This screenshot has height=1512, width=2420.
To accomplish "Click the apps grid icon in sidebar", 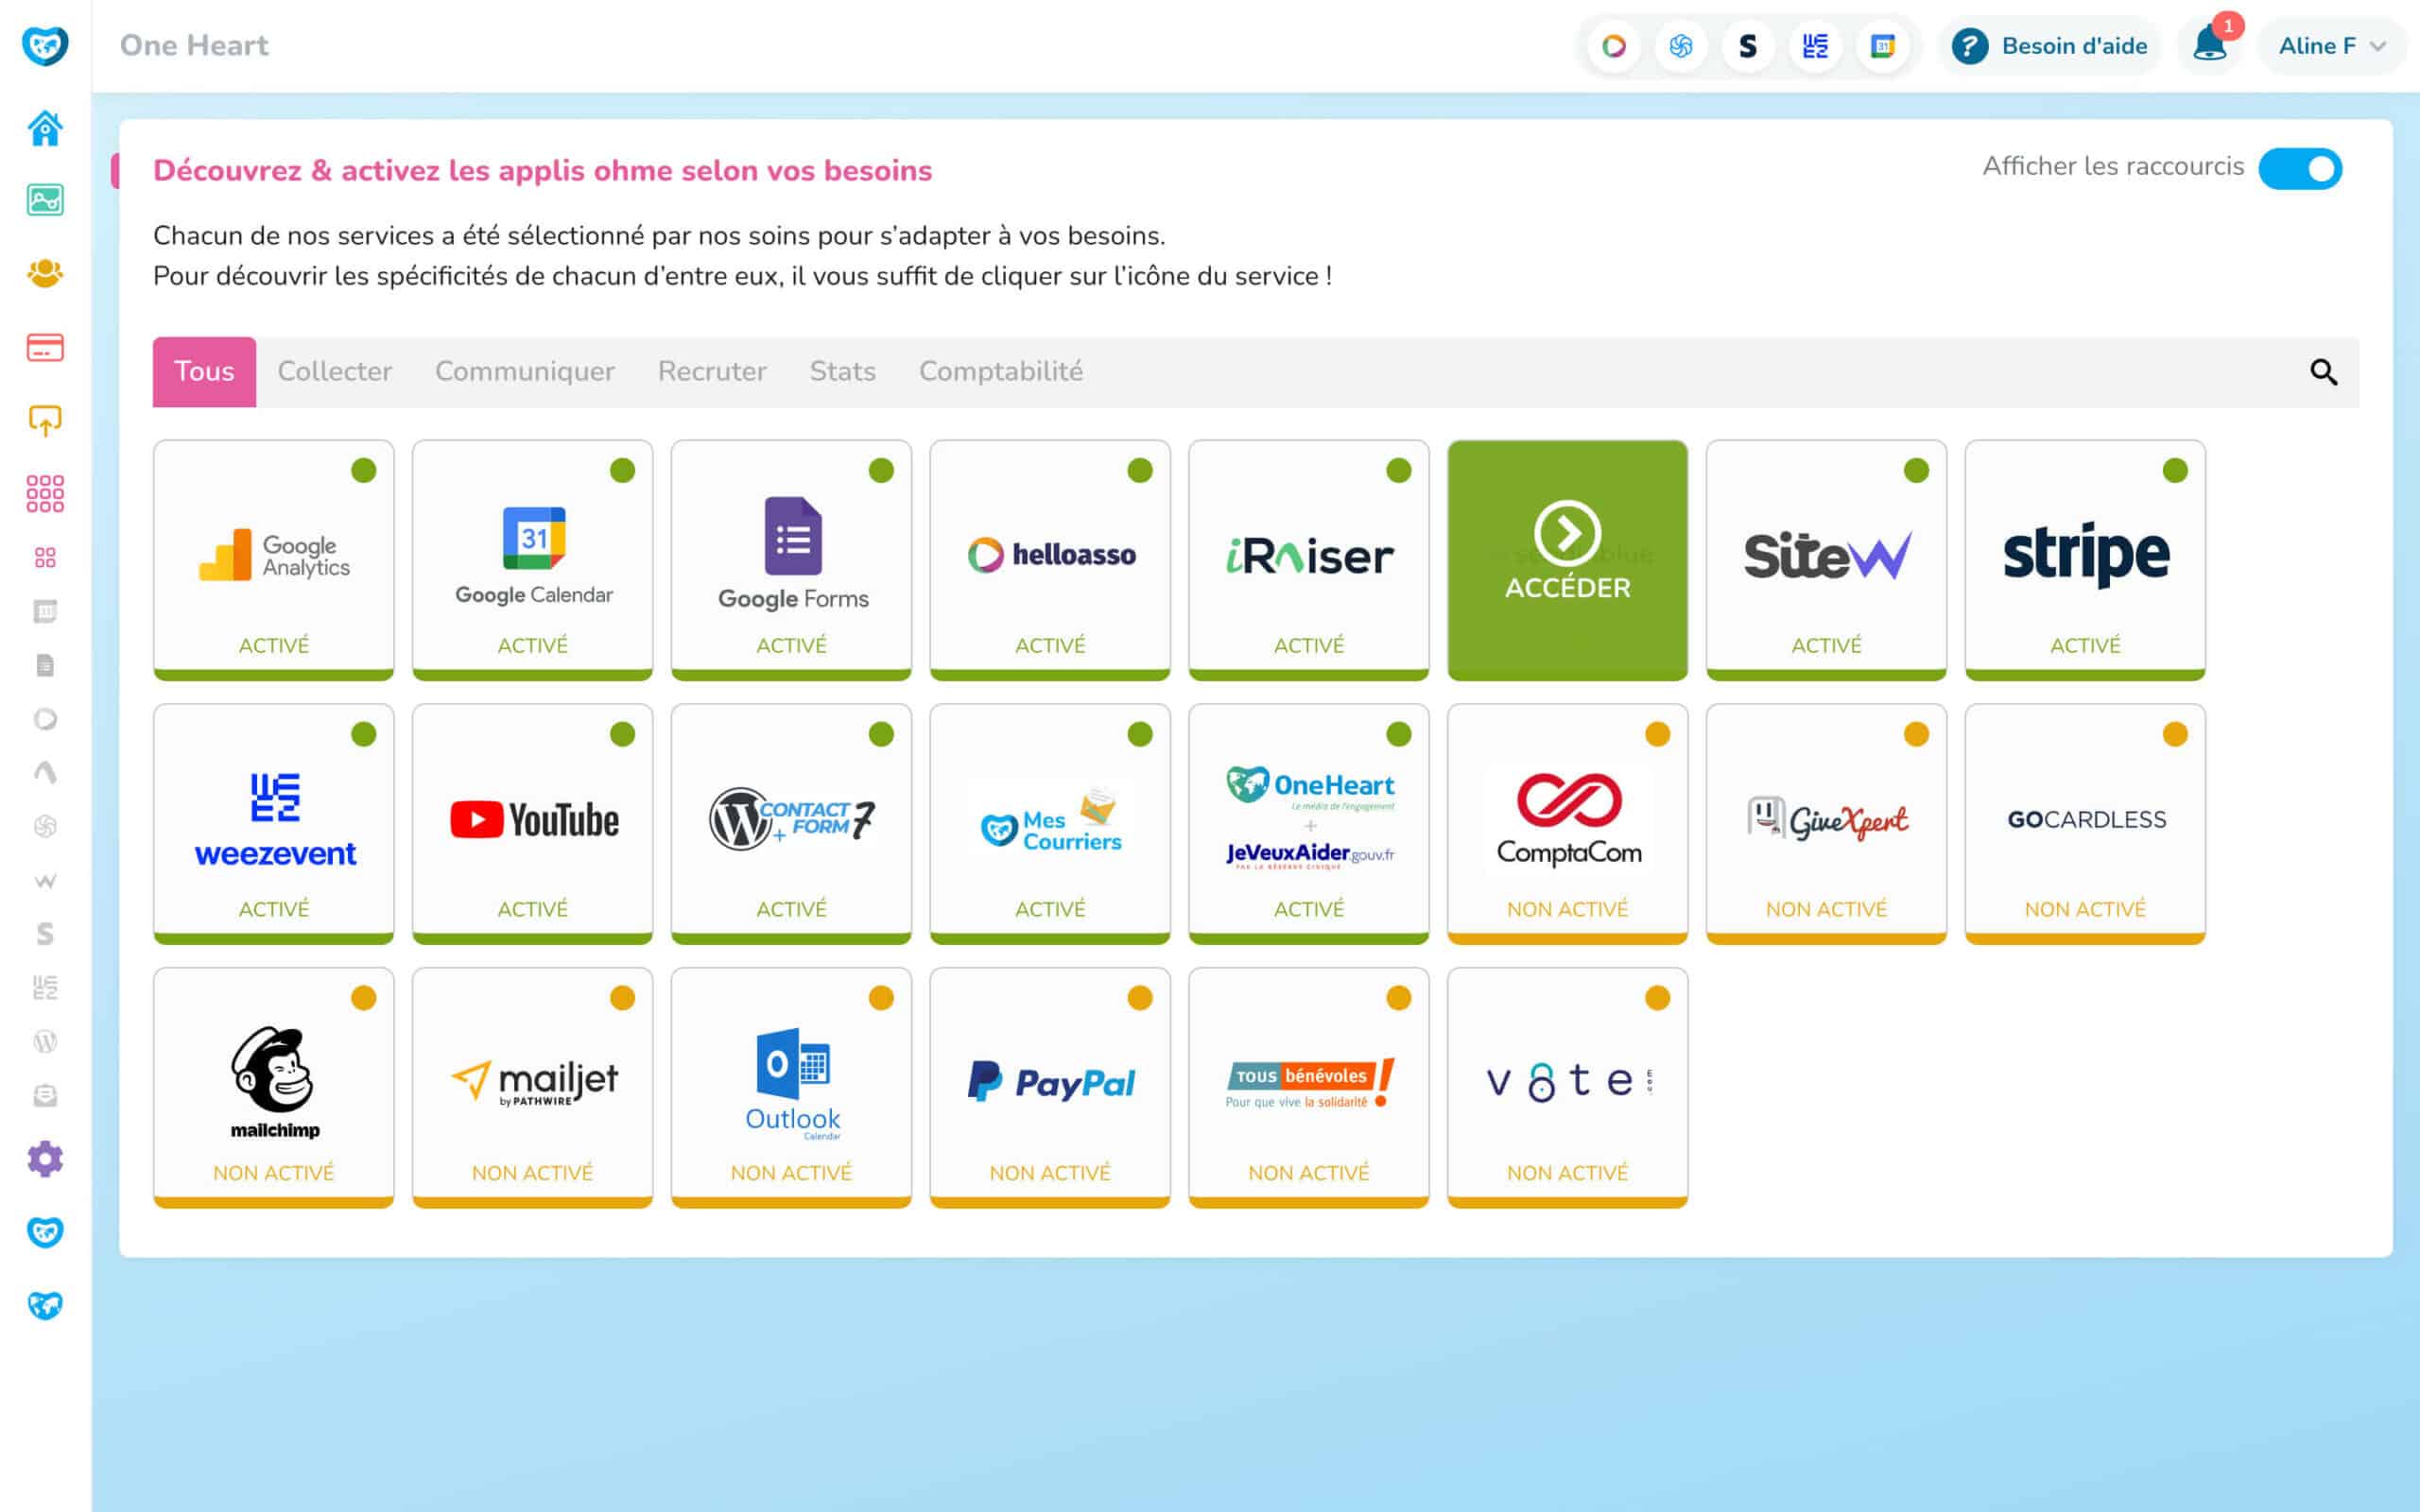I will [45, 493].
